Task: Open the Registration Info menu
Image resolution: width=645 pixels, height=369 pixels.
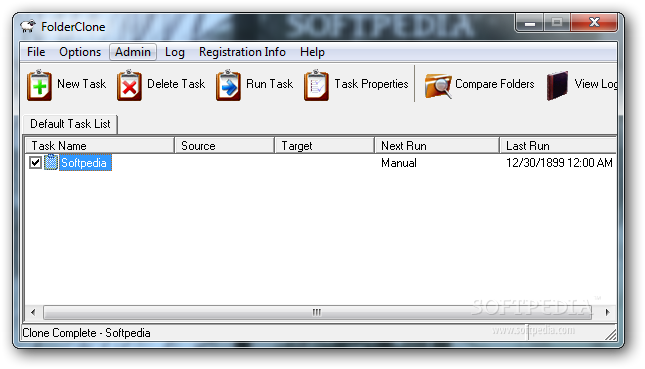Action: pyautogui.click(x=242, y=52)
